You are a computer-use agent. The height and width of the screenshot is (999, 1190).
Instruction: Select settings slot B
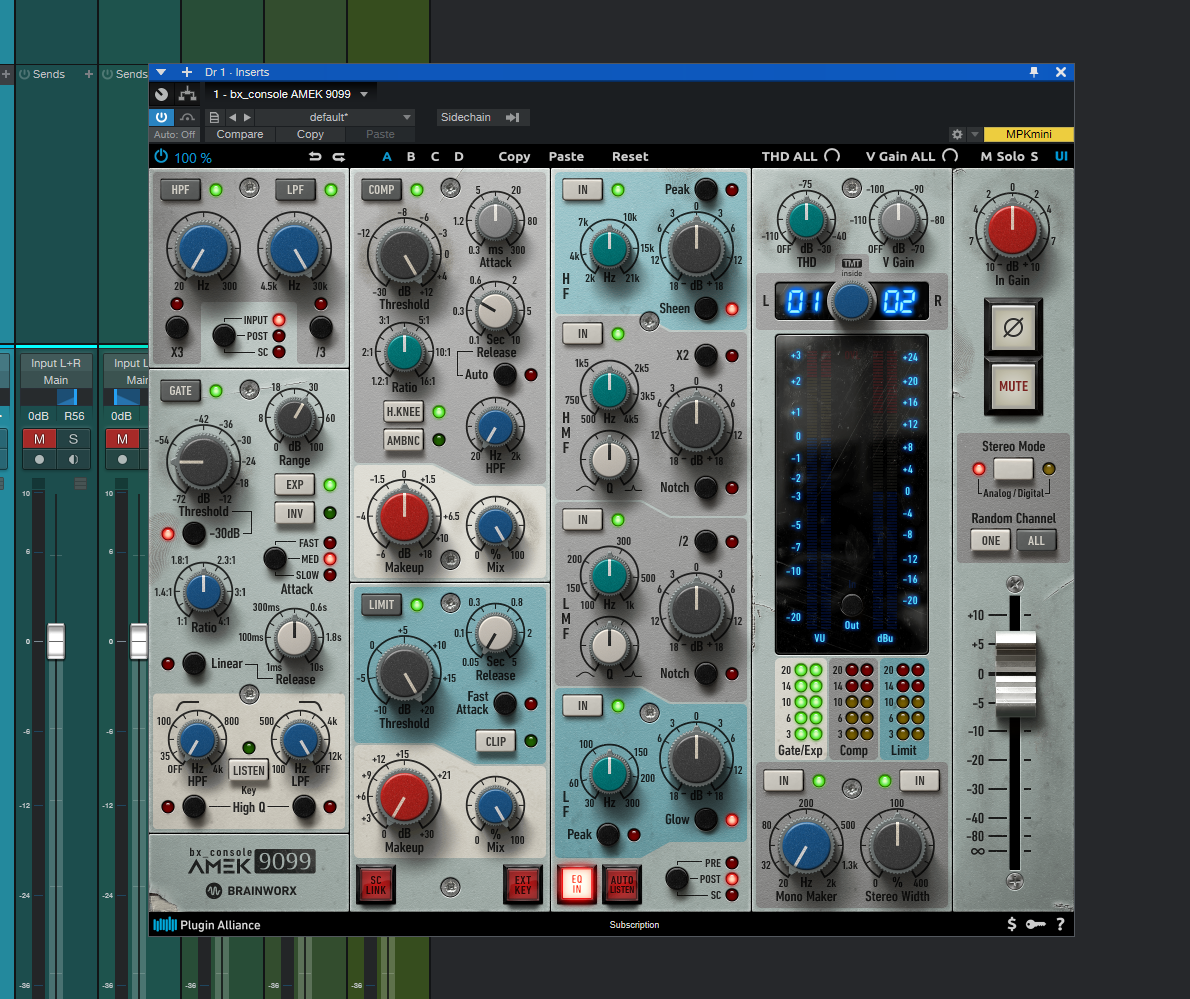pos(411,156)
